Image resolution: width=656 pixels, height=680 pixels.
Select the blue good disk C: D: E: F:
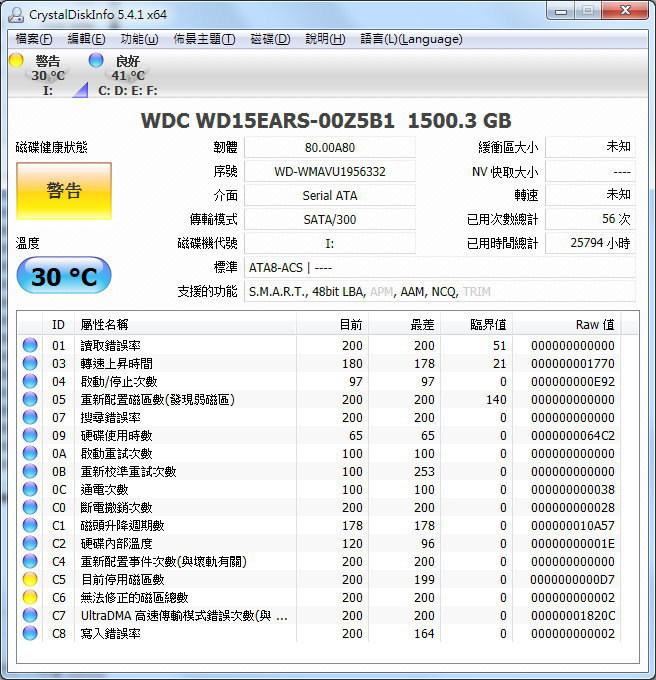(x=123, y=74)
